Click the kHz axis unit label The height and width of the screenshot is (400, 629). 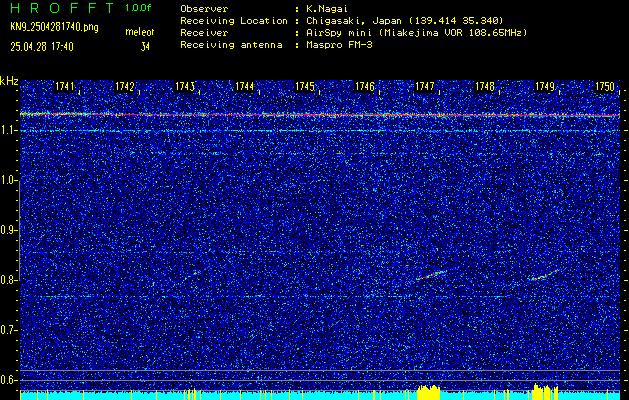(9, 81)
